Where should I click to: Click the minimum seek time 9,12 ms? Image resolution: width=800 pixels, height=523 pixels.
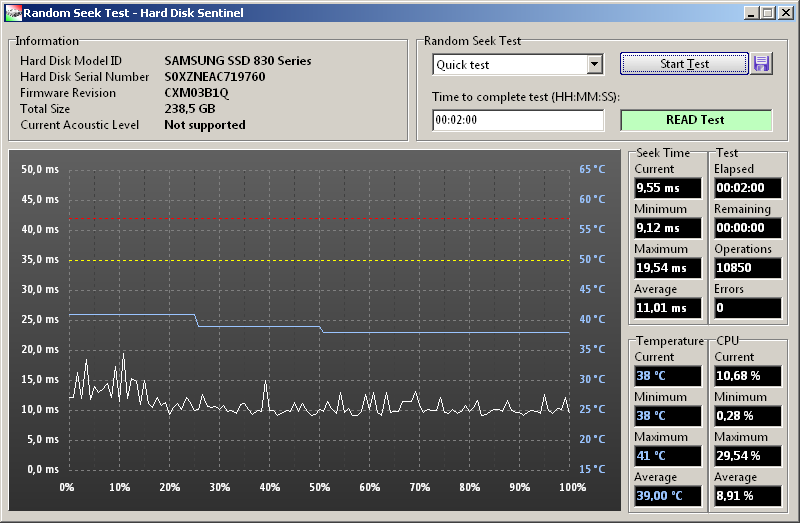point(668,228)
